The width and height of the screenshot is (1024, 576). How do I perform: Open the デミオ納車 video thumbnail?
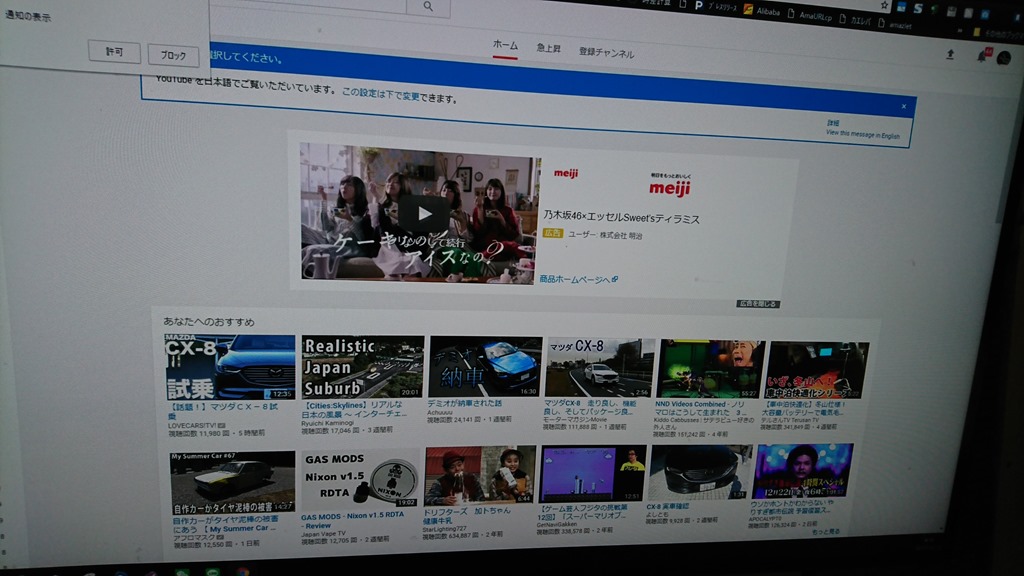(x=485, y=366)
